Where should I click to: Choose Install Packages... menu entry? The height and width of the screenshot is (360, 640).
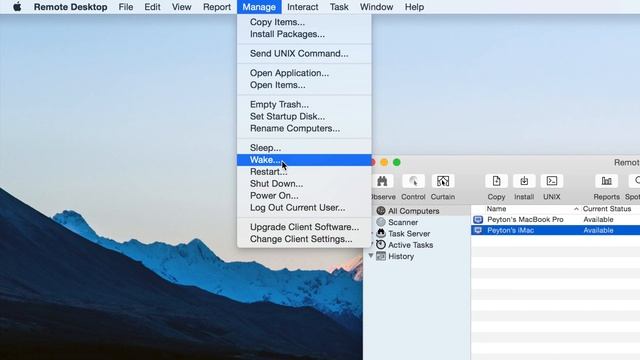[x=304, y=34]
